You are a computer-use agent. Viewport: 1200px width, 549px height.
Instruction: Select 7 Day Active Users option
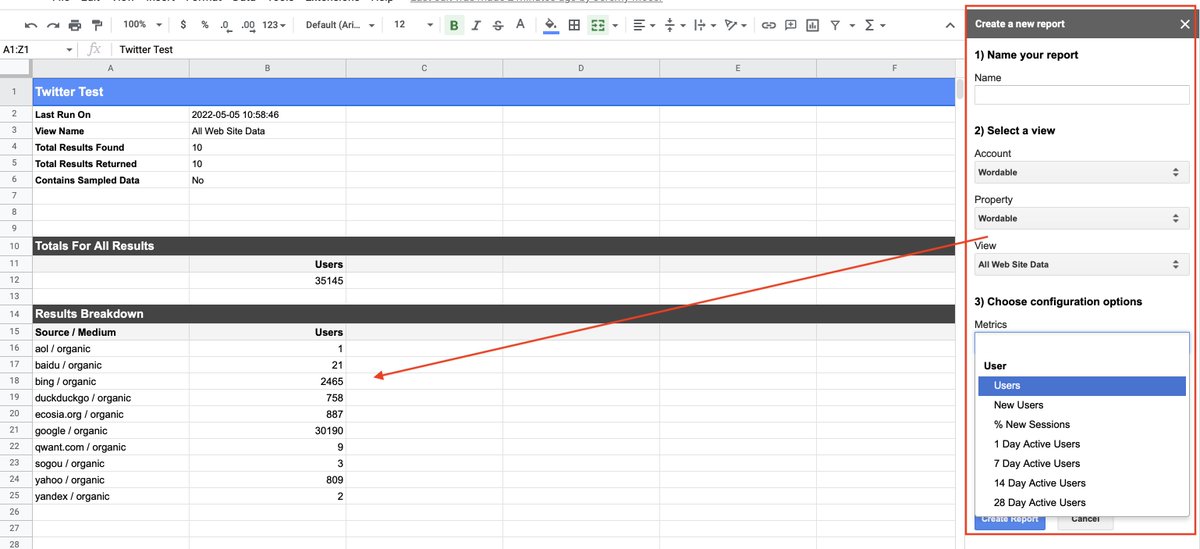pyautogui.click(x=1082, y=464)
